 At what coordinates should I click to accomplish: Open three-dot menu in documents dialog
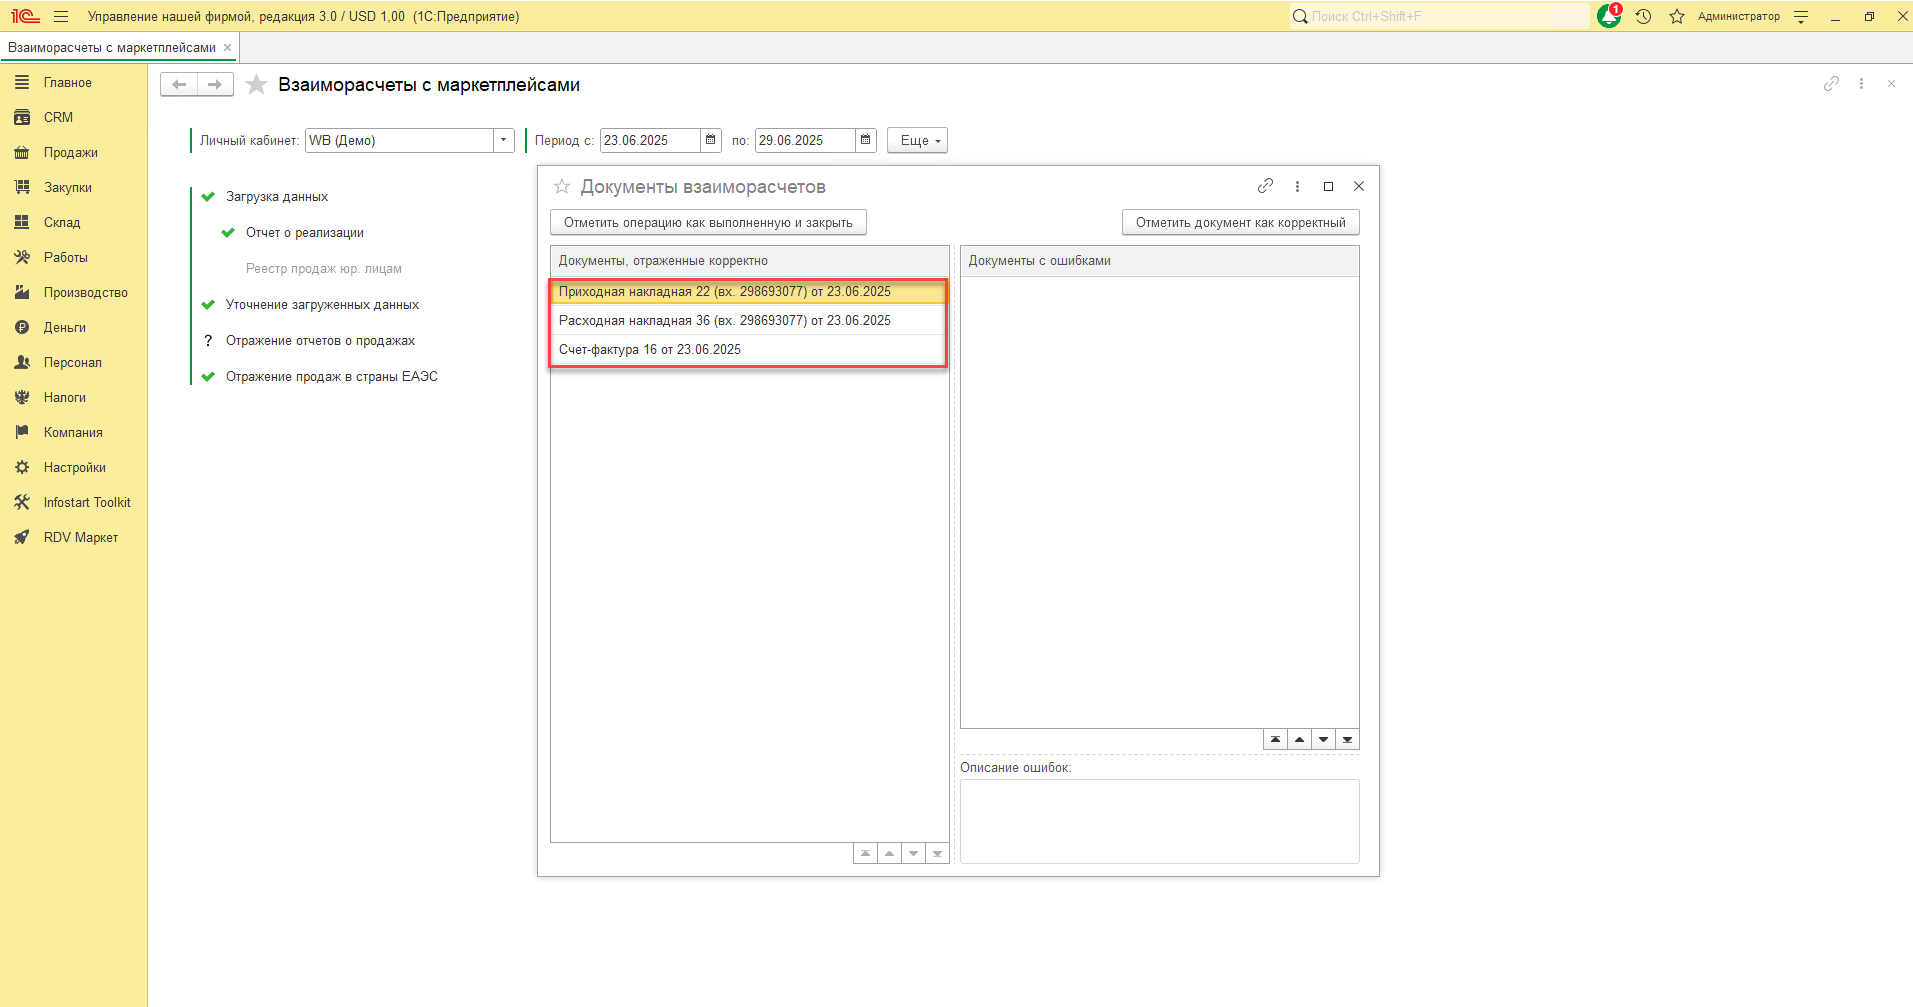pos(1297,186)
